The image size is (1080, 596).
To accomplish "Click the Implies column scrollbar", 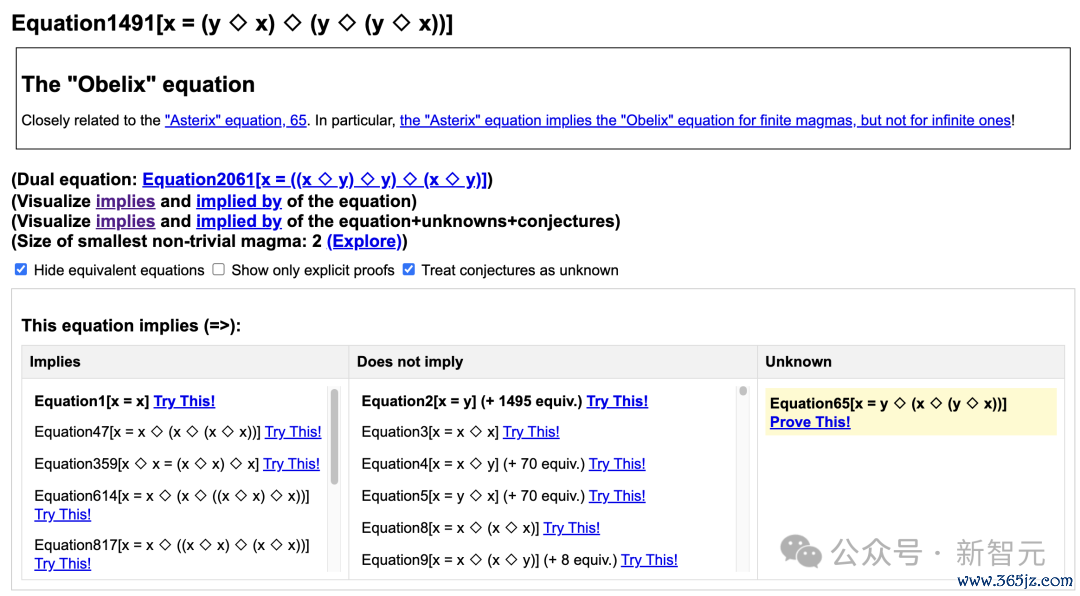I will [335, 437].
